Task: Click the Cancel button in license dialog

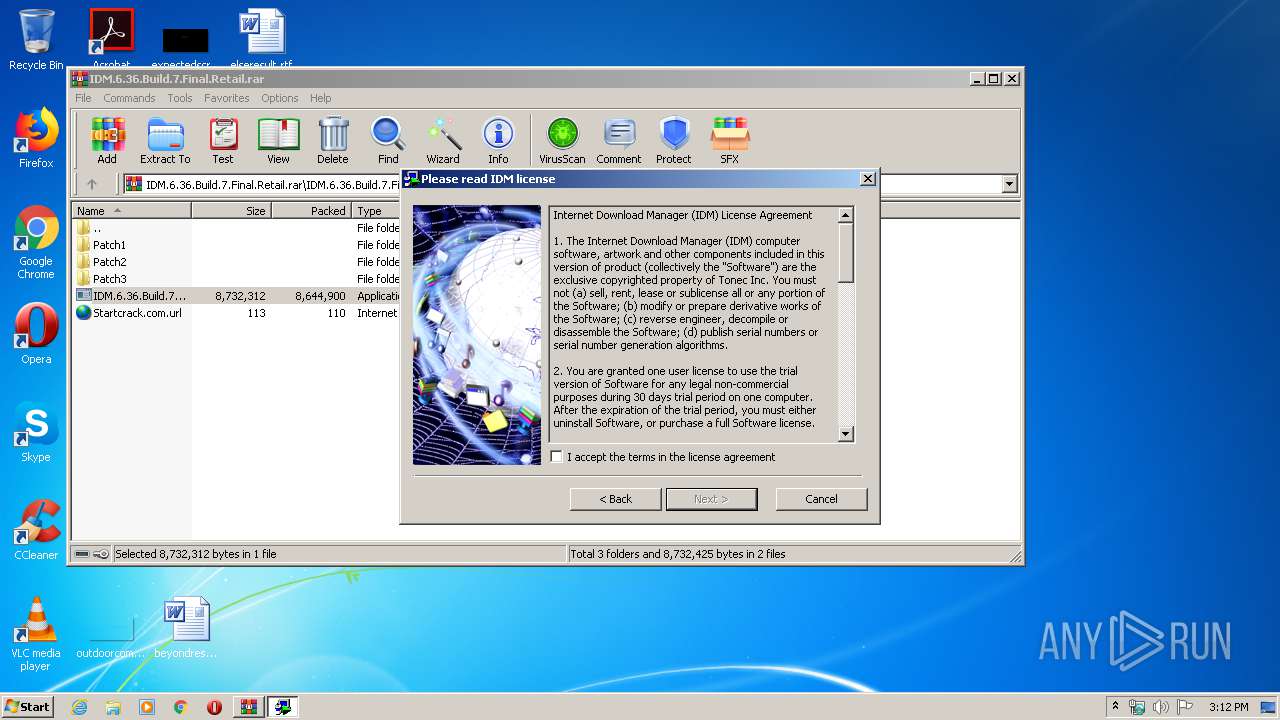Action: click(x=822, y=499)
